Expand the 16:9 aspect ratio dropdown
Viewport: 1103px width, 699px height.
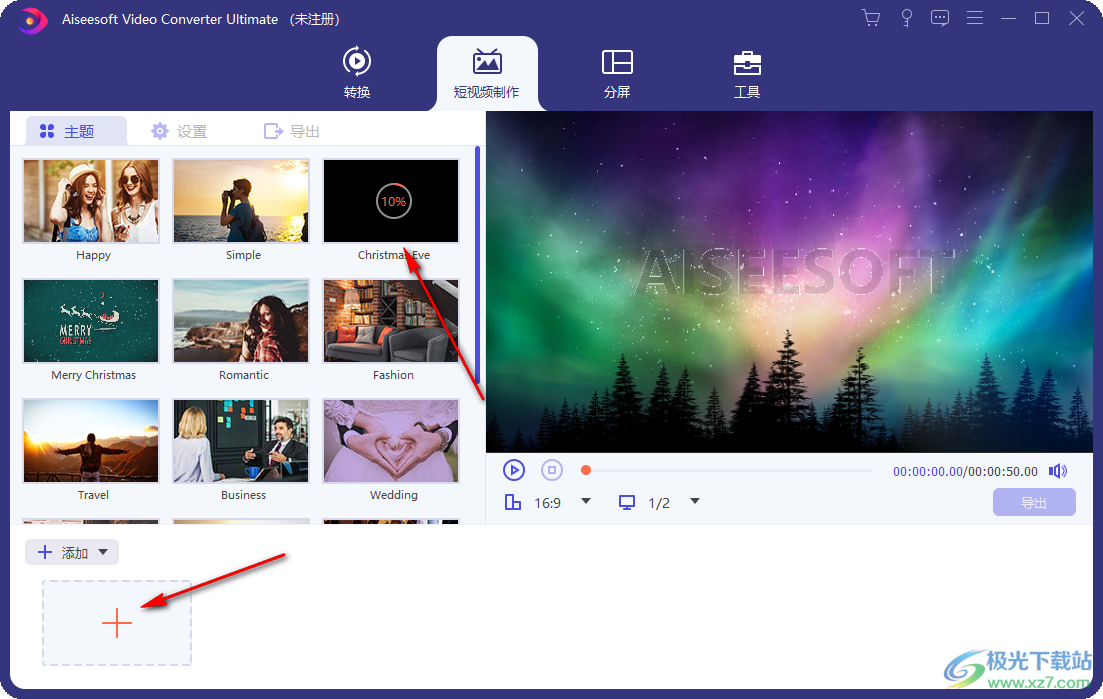586,501
